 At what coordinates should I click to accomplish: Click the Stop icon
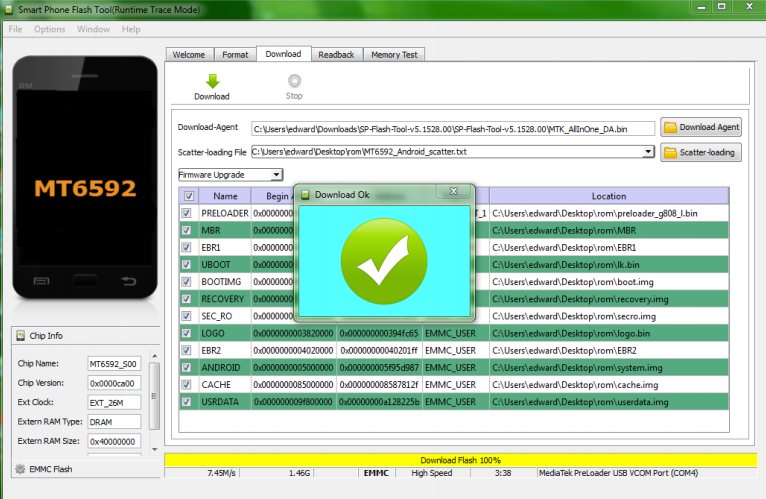click(294, 81)
